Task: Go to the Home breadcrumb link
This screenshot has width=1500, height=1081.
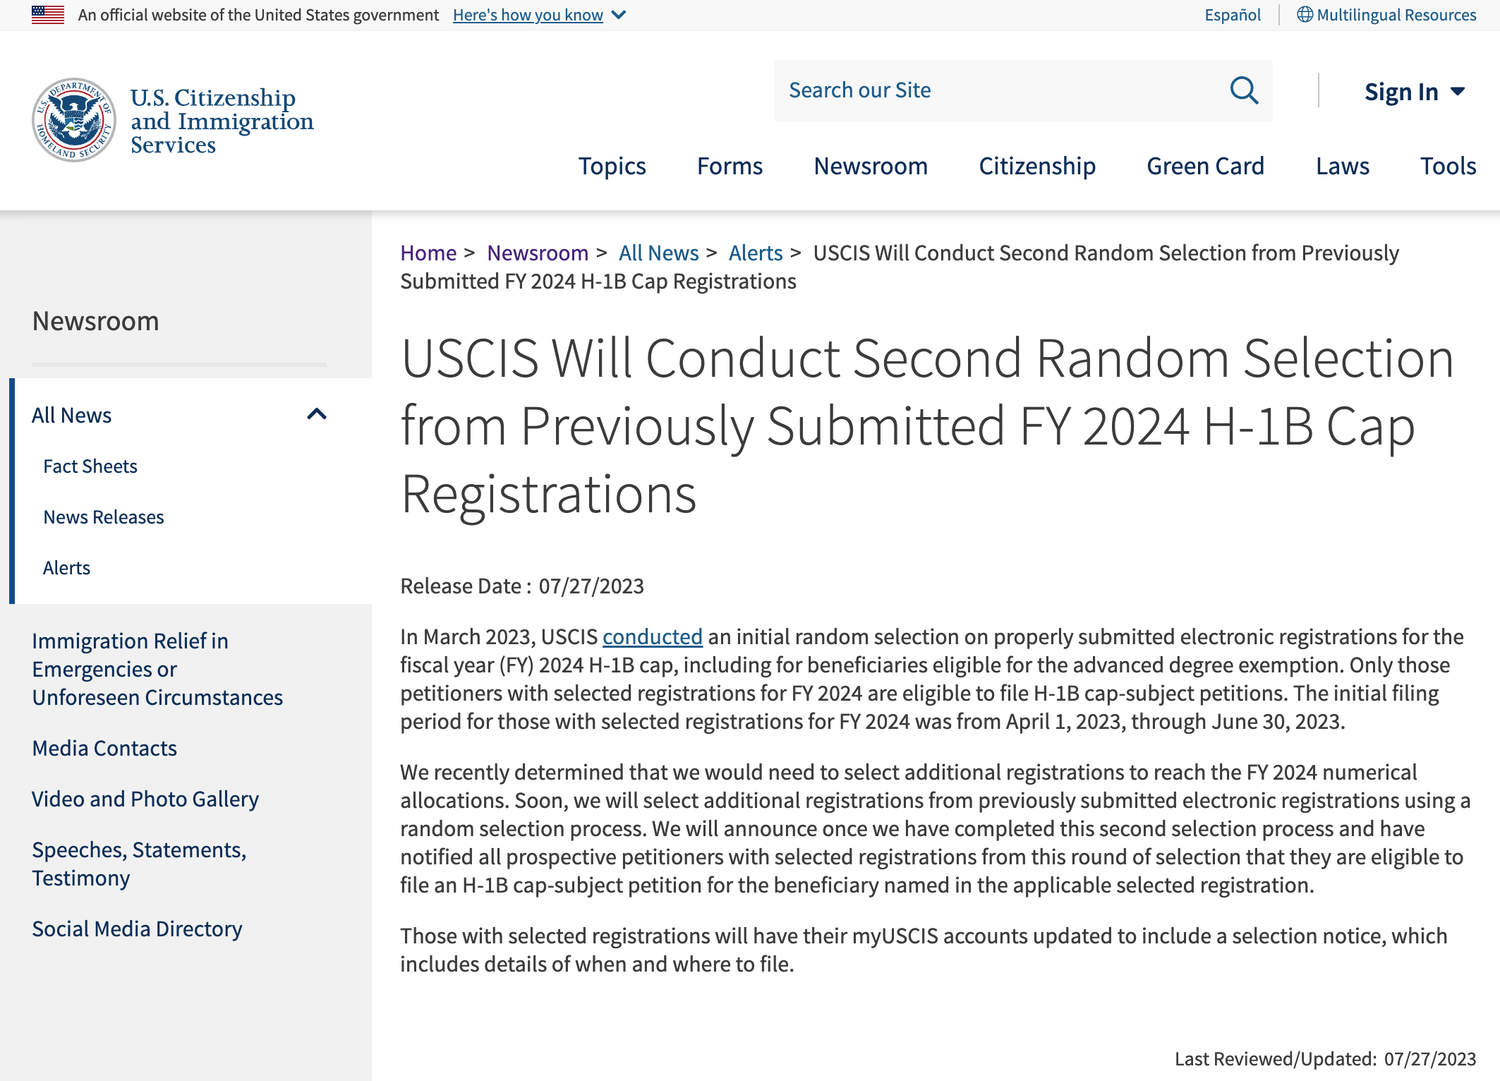Action: [428, 253]
